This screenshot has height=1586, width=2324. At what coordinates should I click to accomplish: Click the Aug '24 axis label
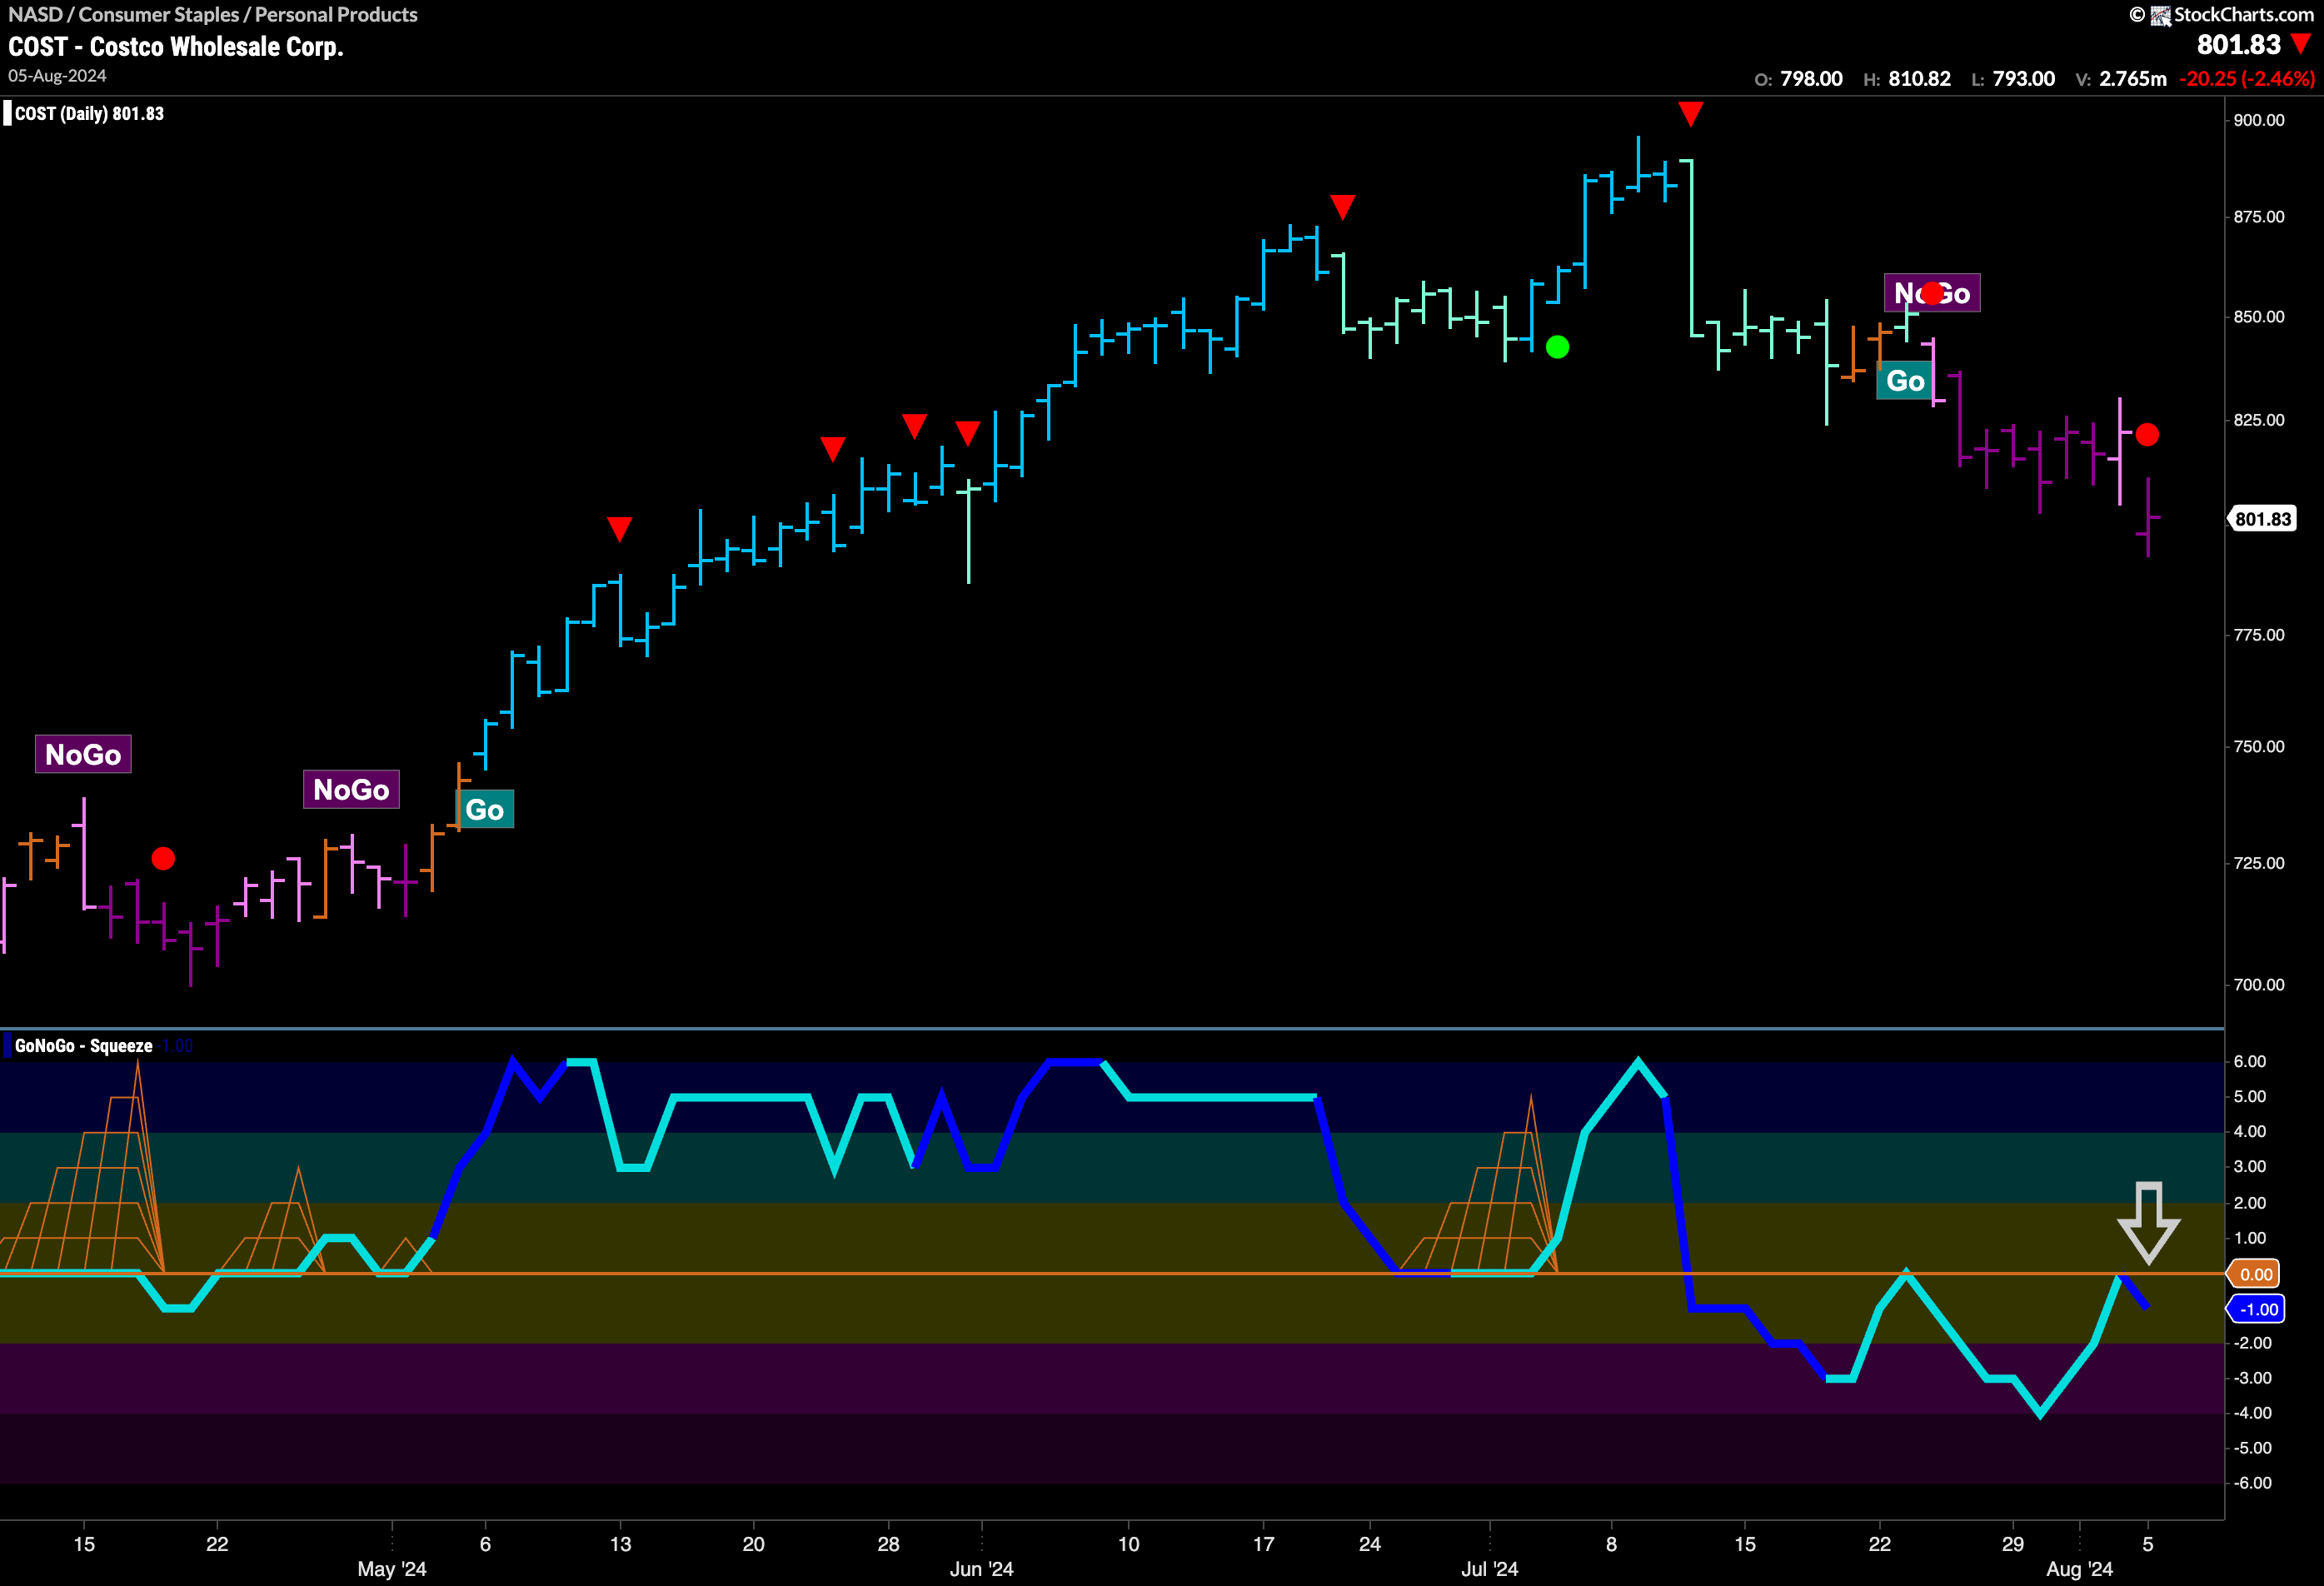click(2079, 1569)
